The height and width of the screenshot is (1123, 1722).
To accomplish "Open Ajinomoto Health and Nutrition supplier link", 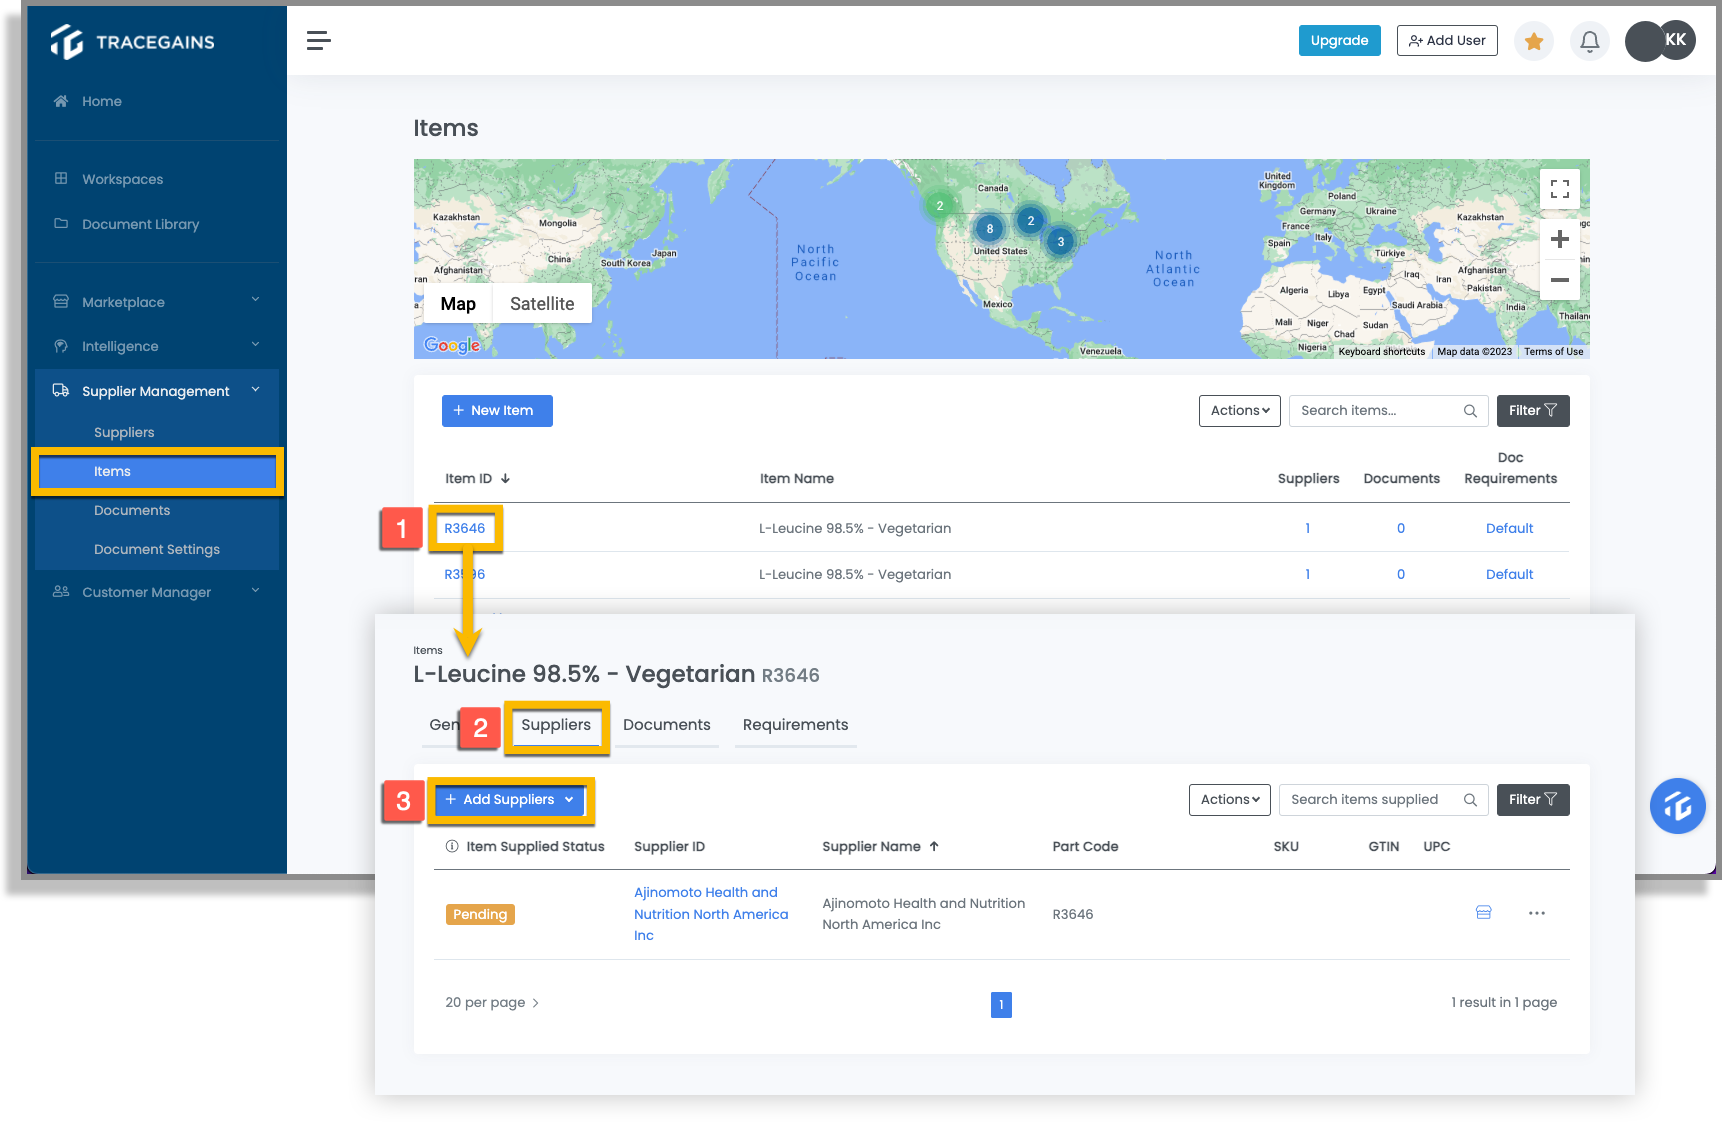I will [x=711, y=913].
